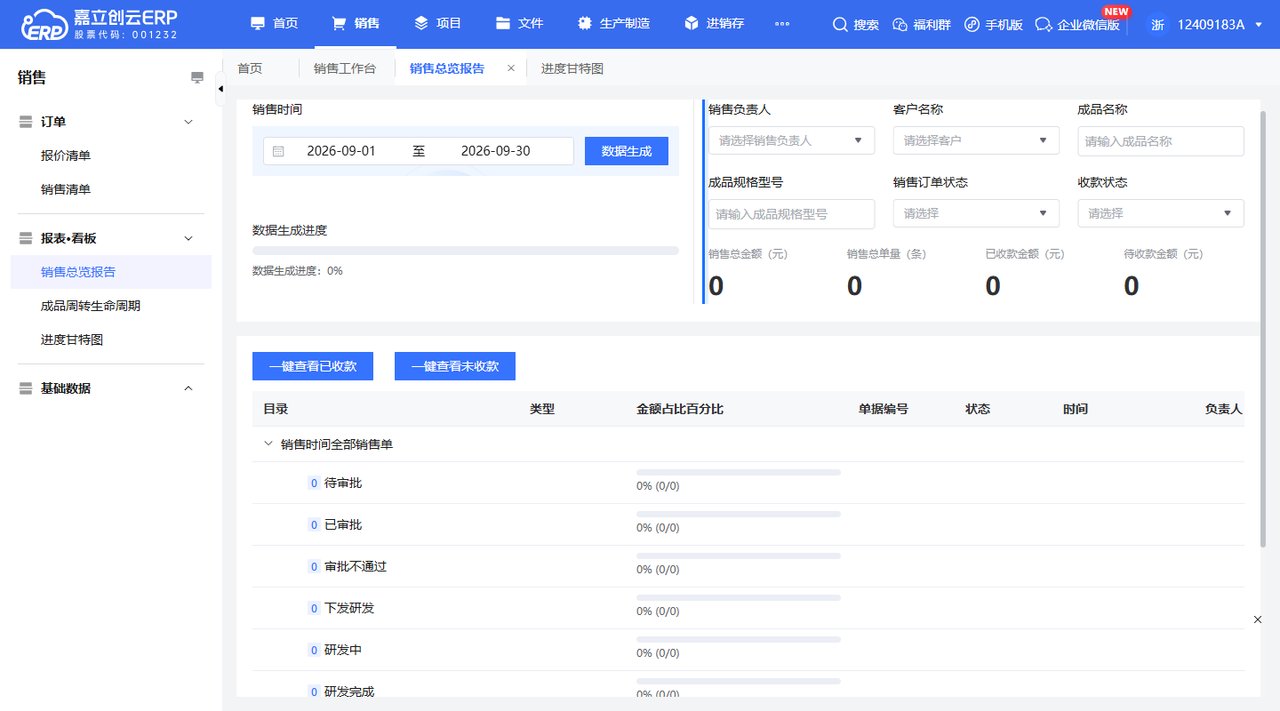Click the 数据生成 button
The height and width of the screenshot is (711, 1280).
coord(626,151)
